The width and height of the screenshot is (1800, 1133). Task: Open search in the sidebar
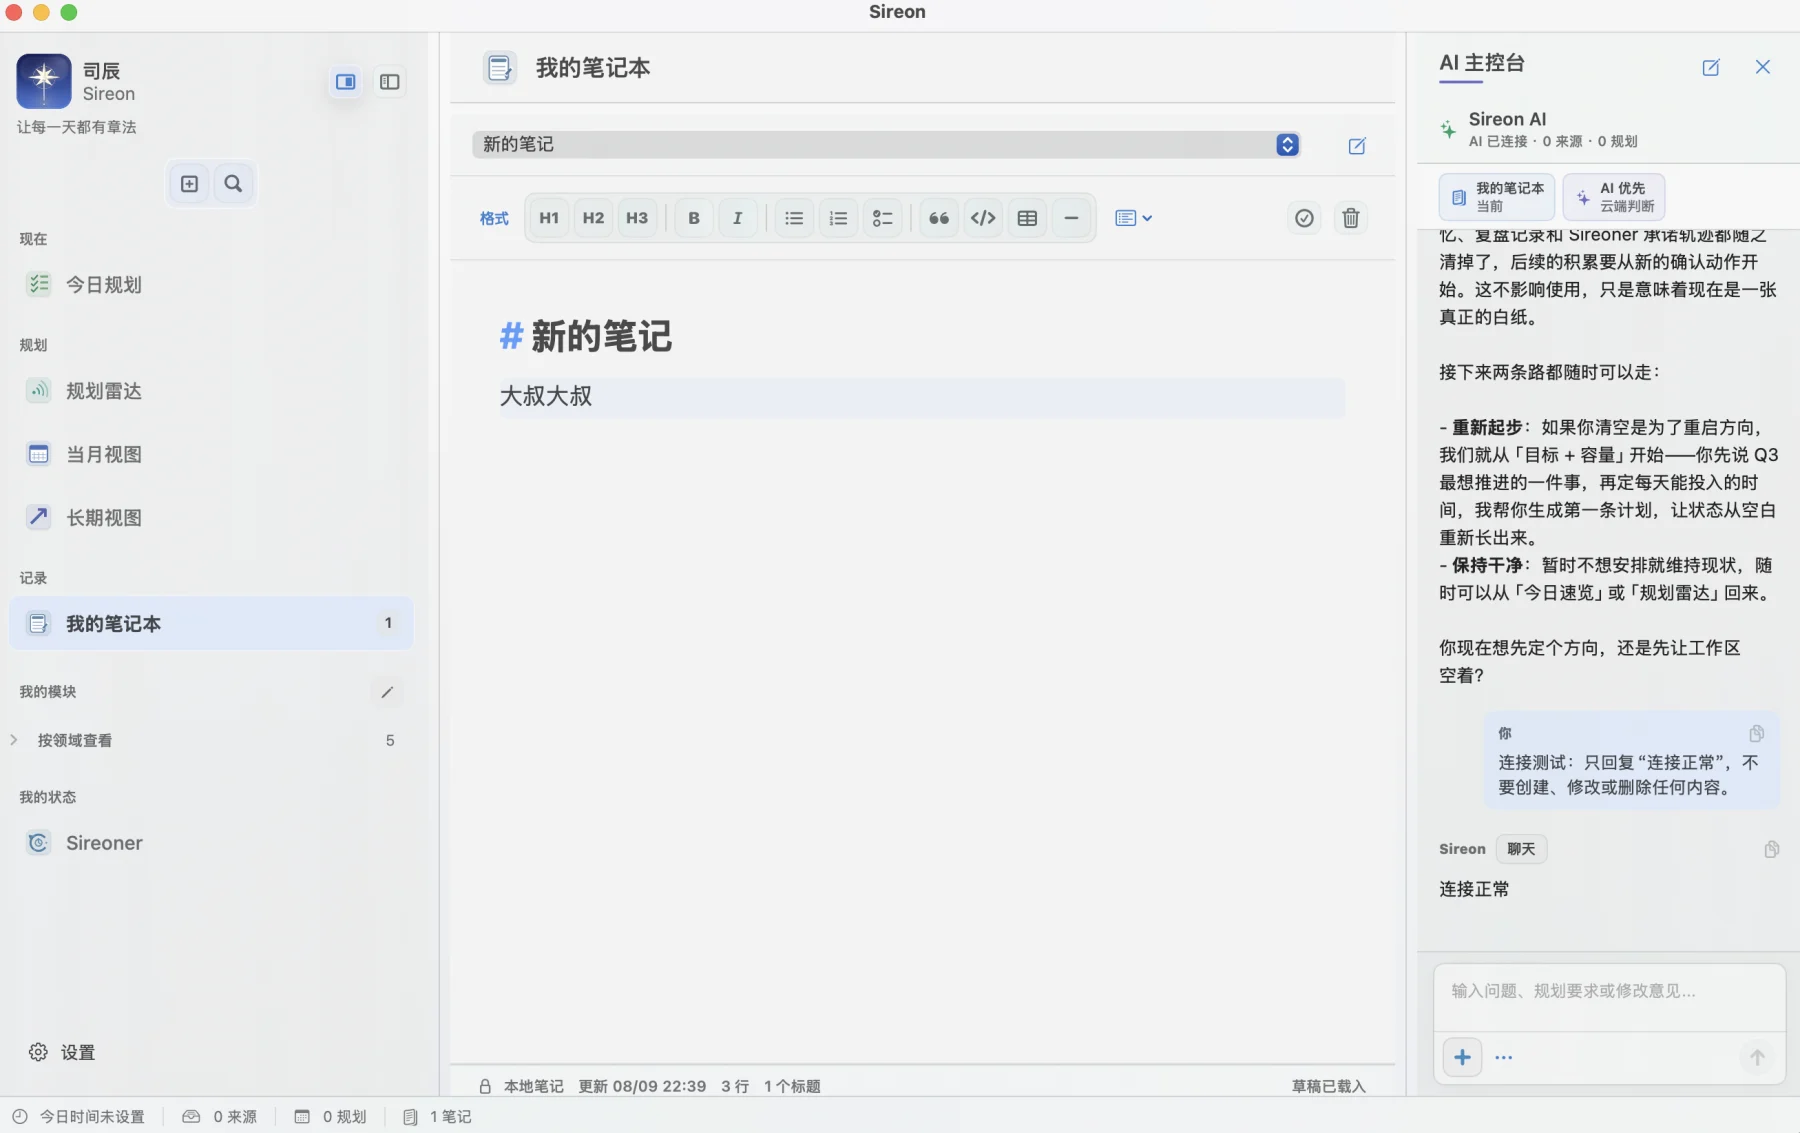point(233,184)
